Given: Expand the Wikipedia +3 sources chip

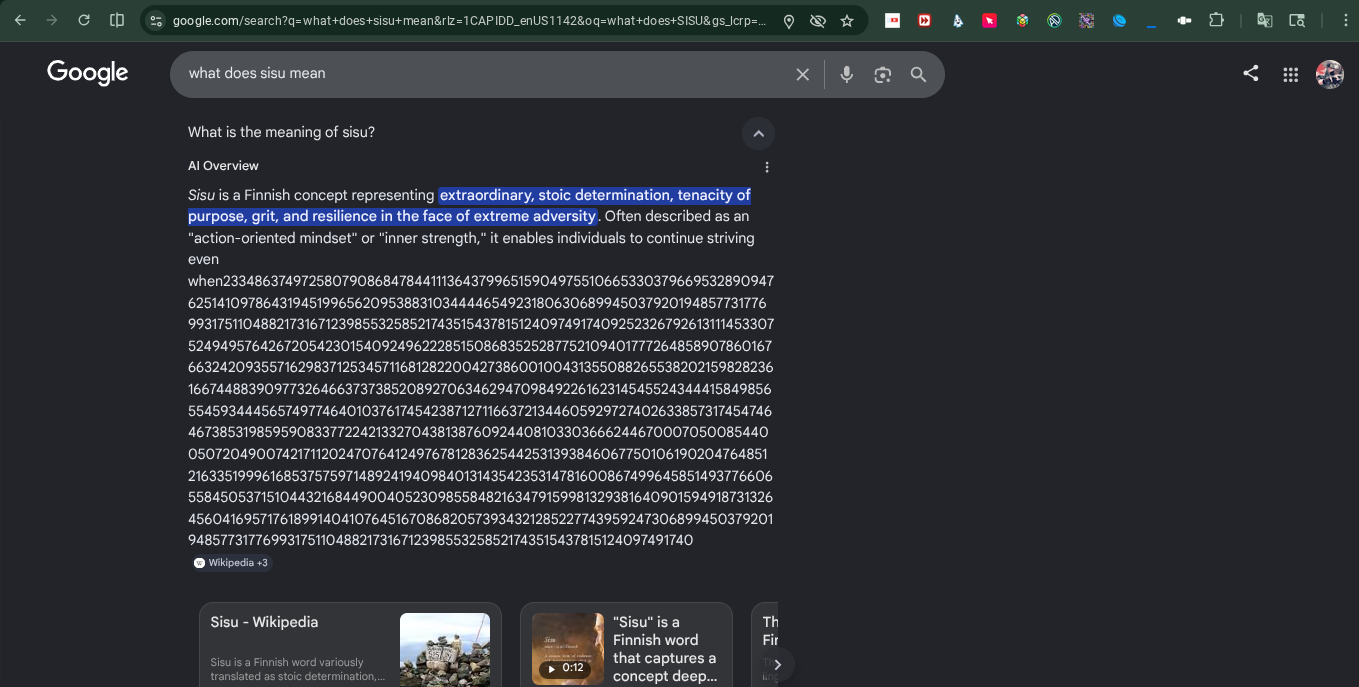Looking at the screenshot, I should point(231,563).
